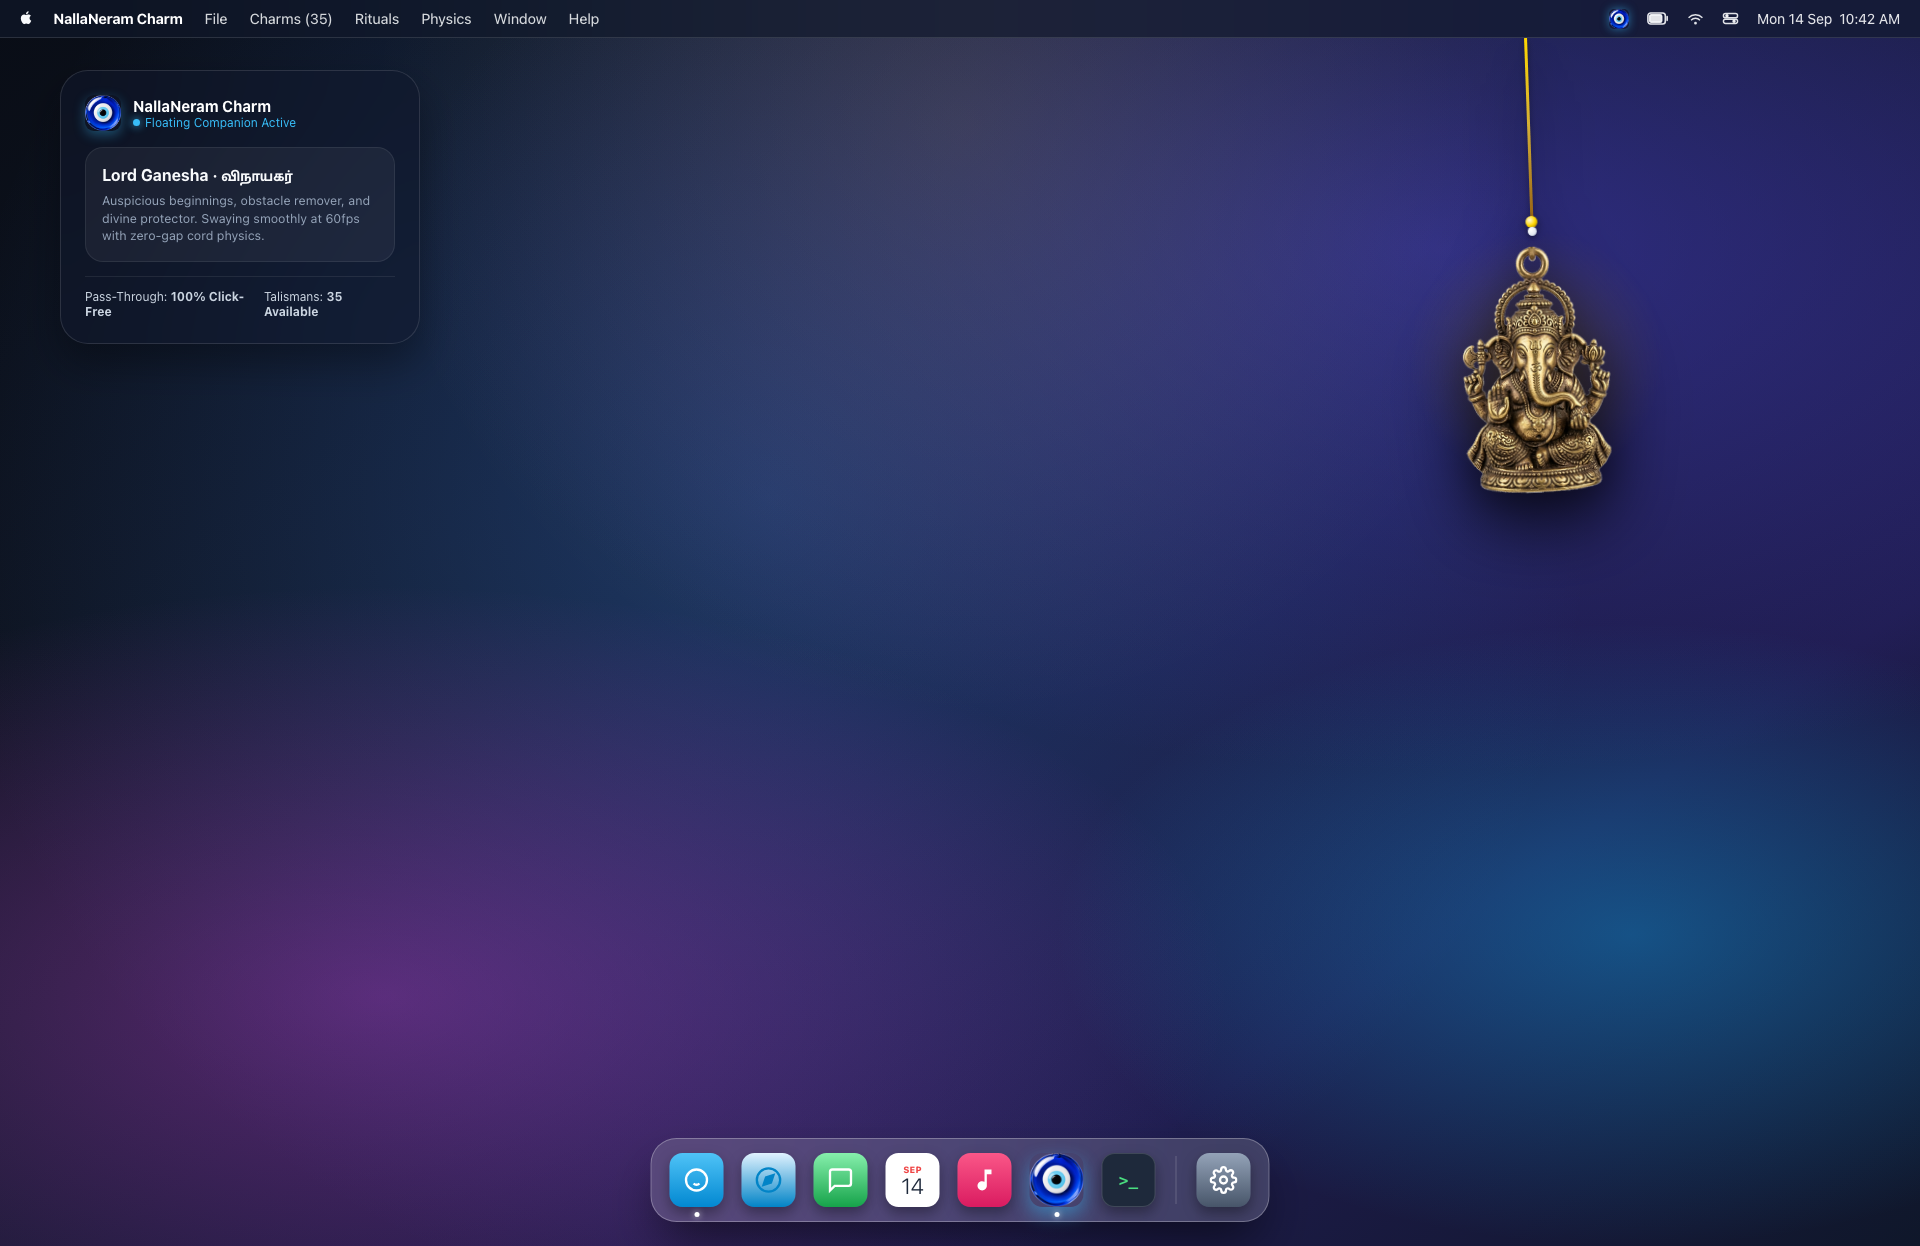Open the Calendar dock icon showing 14

click(x=912, y=1180)
